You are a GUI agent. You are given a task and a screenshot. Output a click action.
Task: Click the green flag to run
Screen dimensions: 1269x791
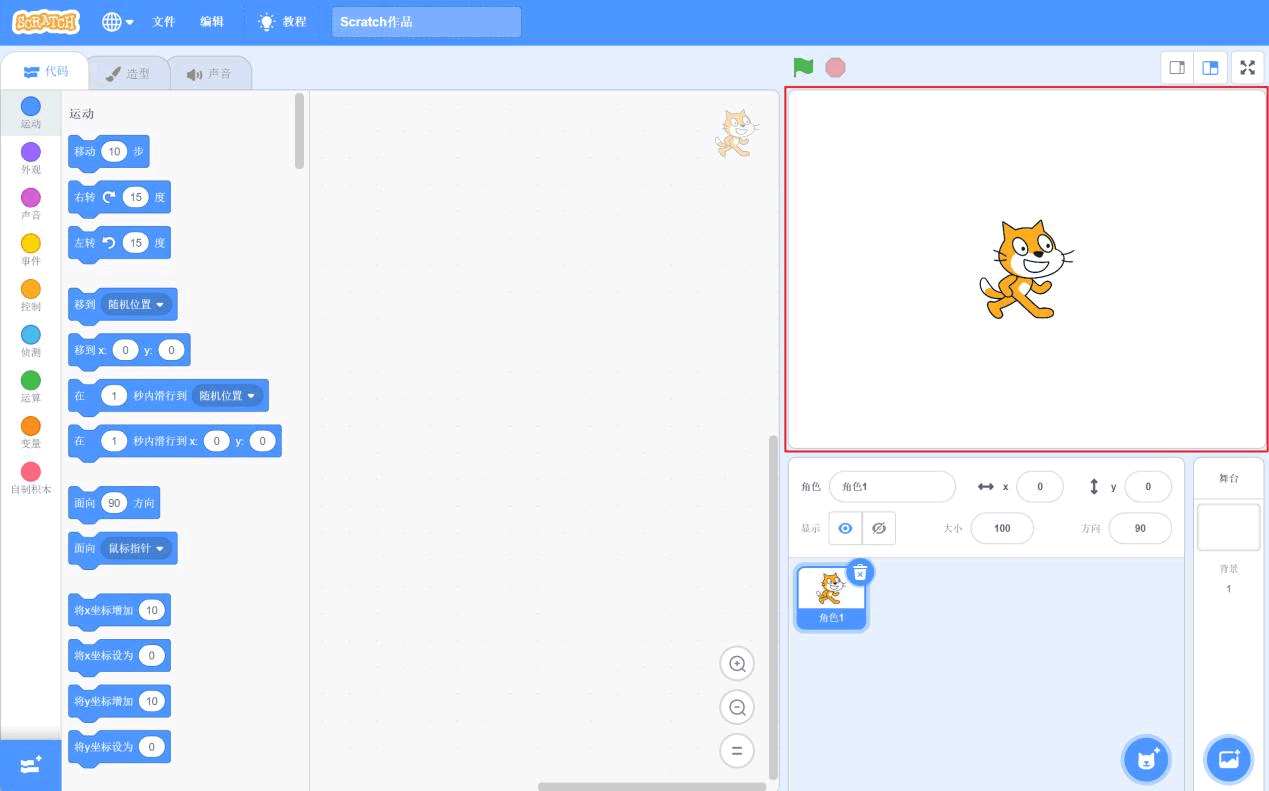[803, 67]
